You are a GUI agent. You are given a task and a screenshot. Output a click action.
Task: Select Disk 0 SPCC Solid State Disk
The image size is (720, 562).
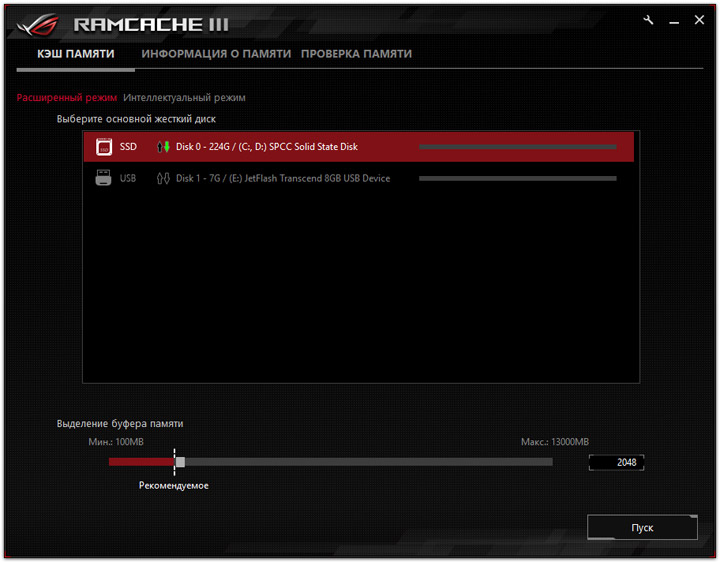coord(359,147)
